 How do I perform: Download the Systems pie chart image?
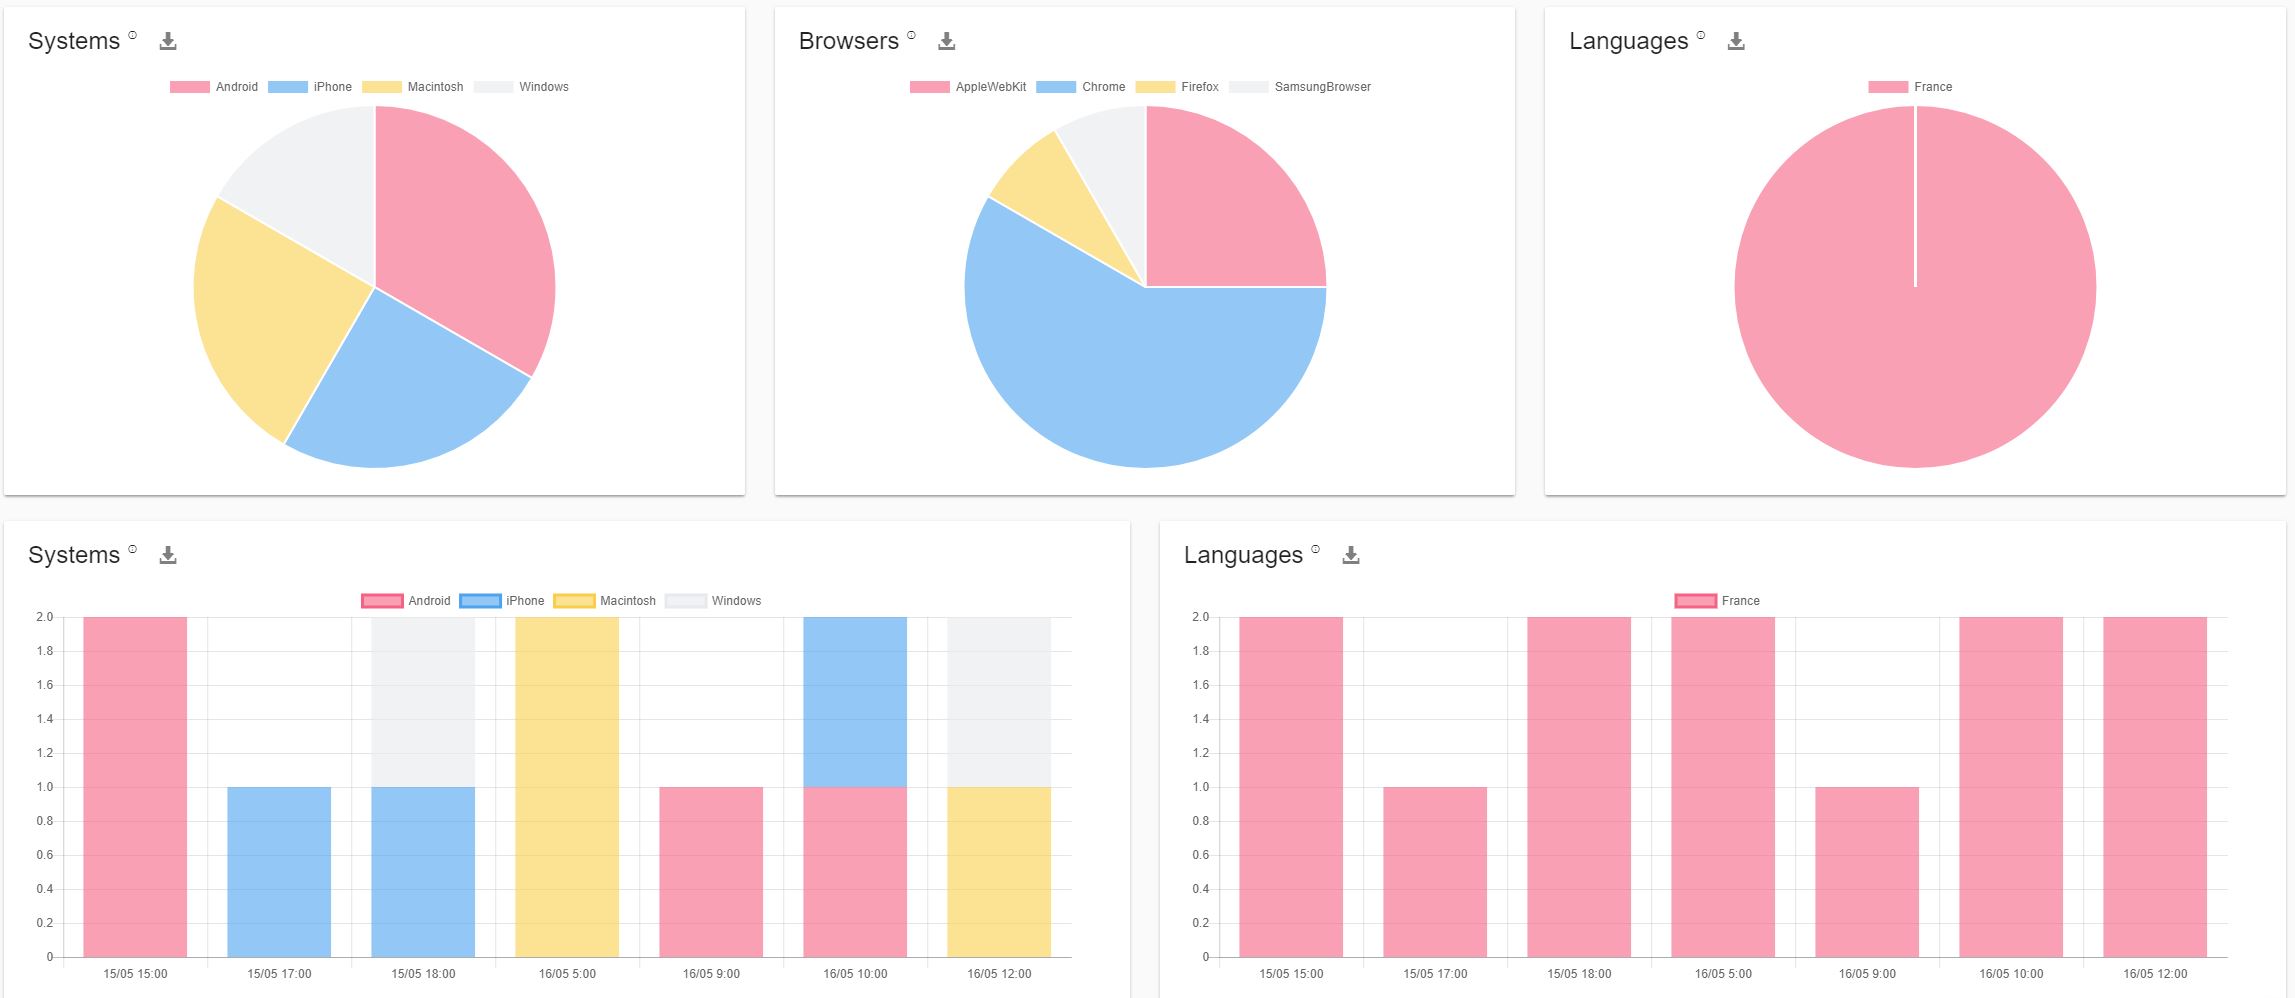(x=169, y=41)
